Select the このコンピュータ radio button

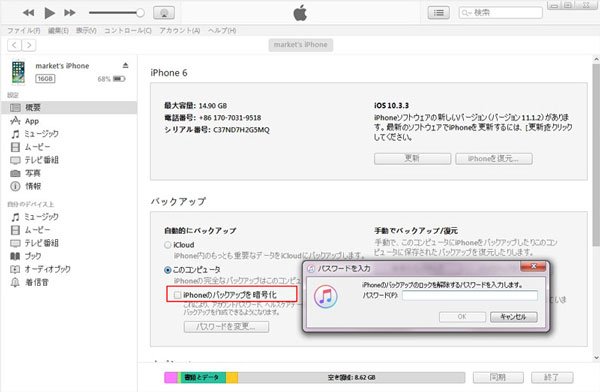tap(168, 270)
